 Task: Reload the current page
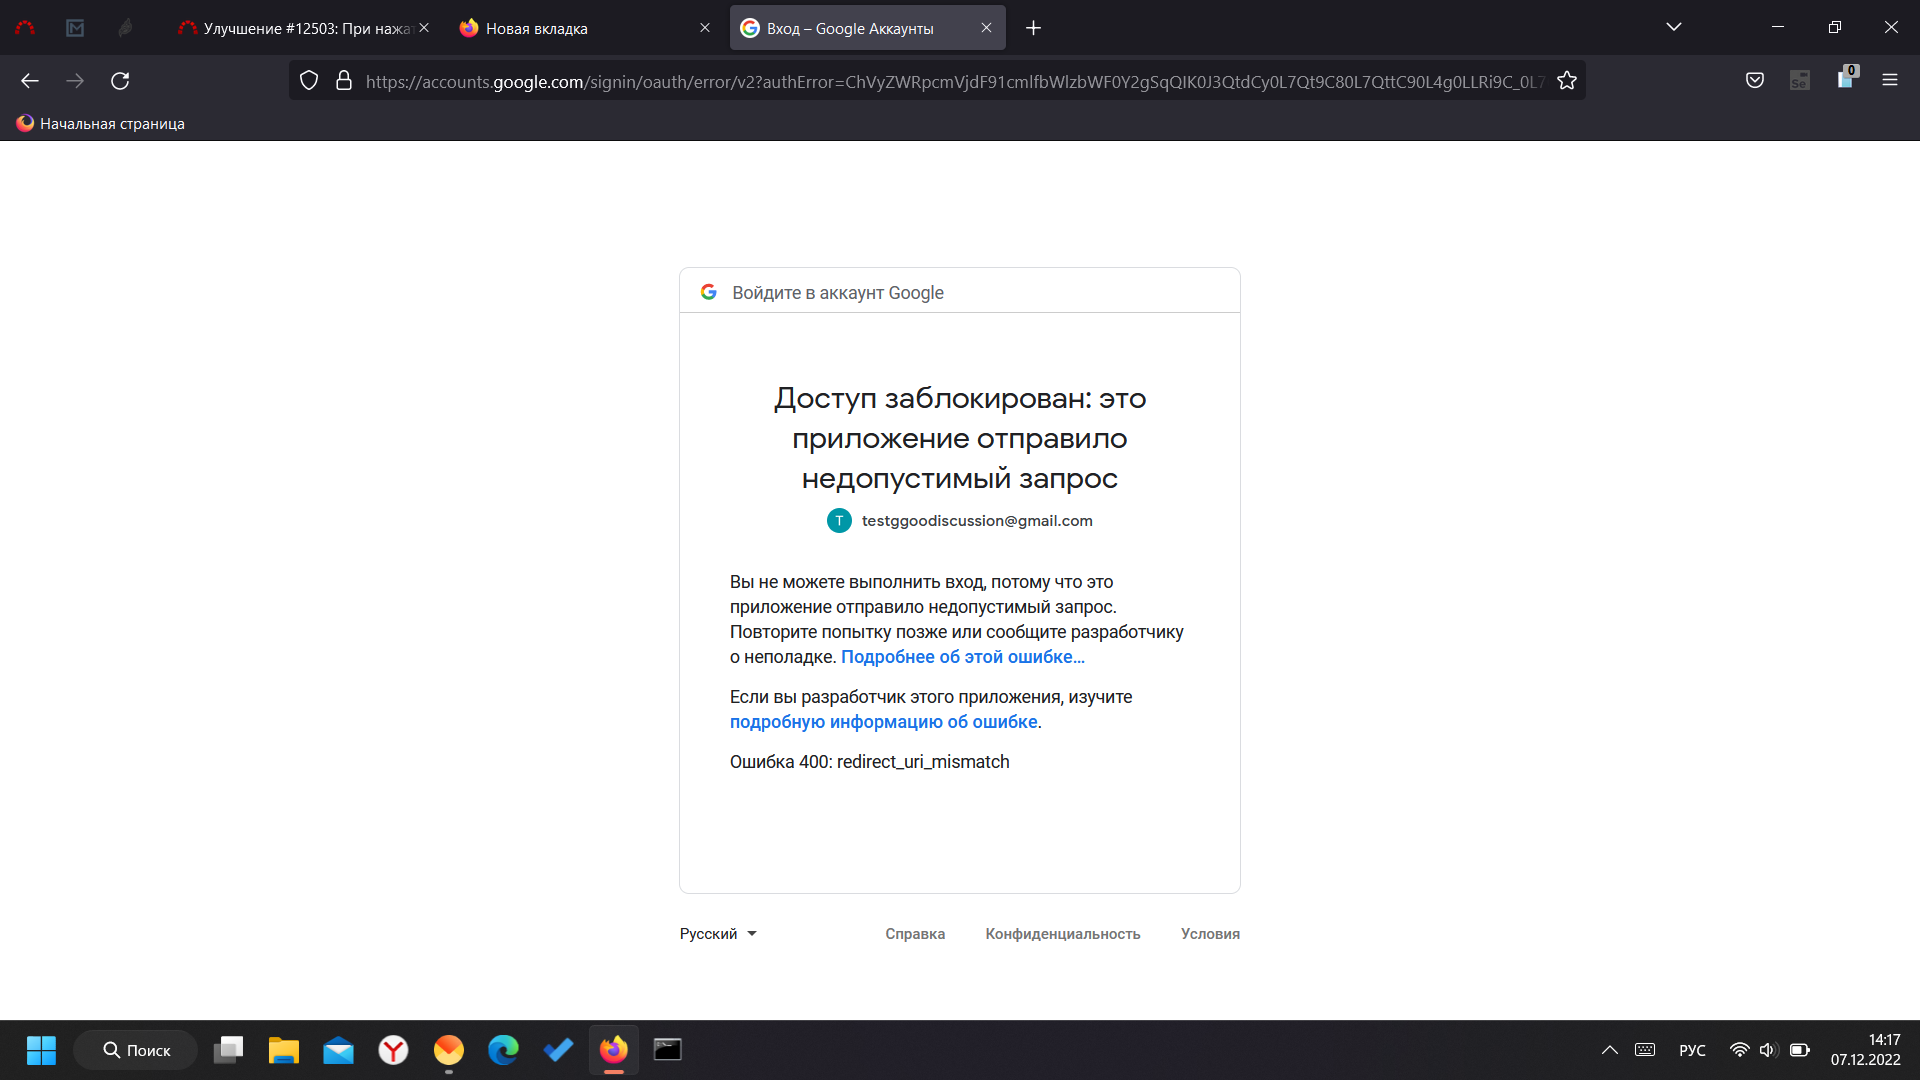pos(120,81)
